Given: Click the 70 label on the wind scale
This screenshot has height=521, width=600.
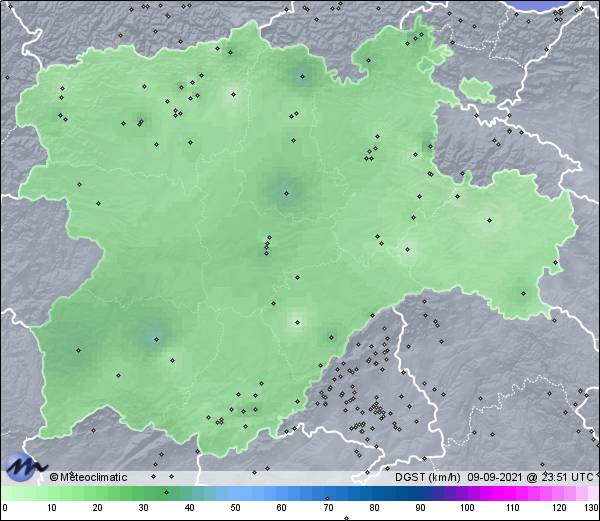Looking at the screenshot, I should coord(328,508).
